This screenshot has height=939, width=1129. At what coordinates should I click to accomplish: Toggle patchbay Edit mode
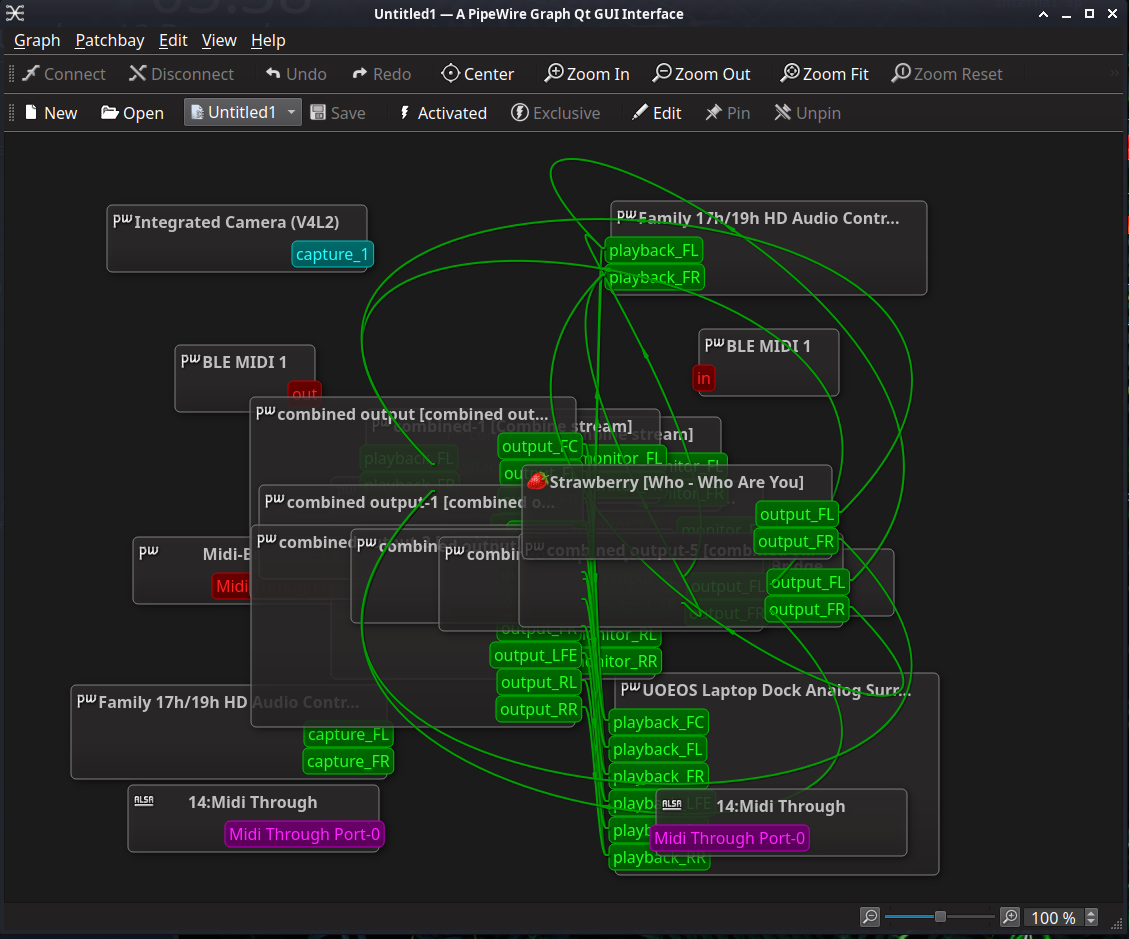656,113
